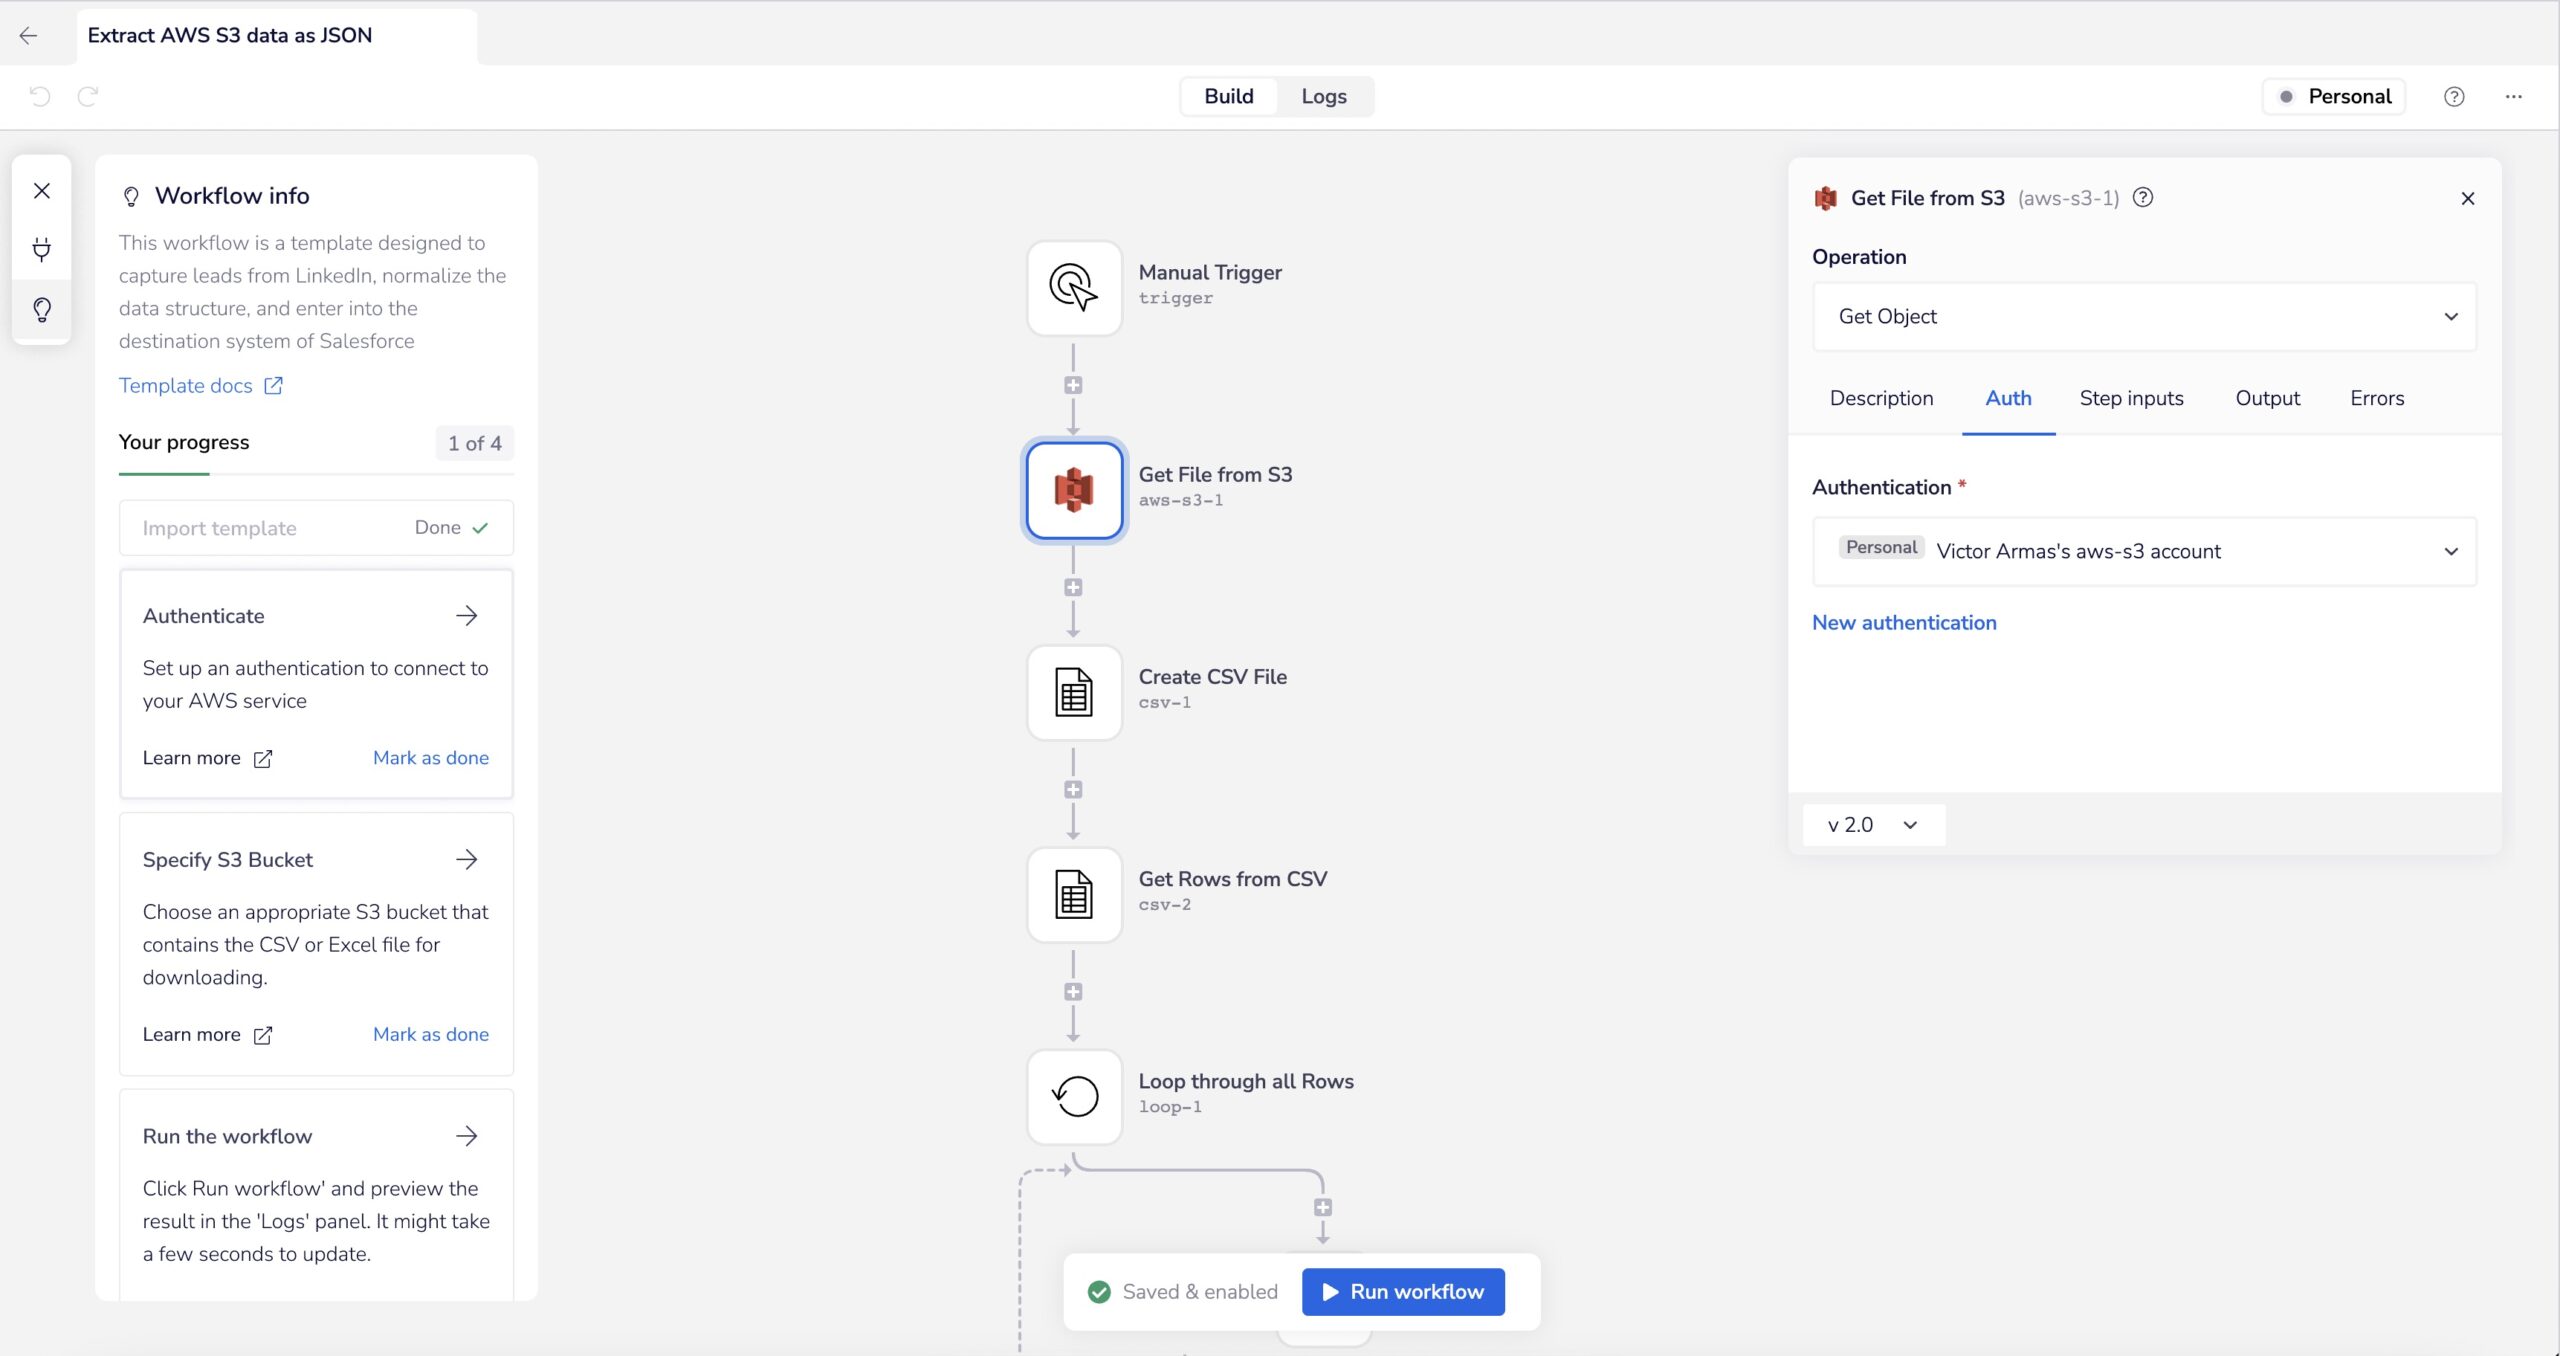Click the undo arrow in toolbar
The image size is (2560, 1356).
[40, 96]
